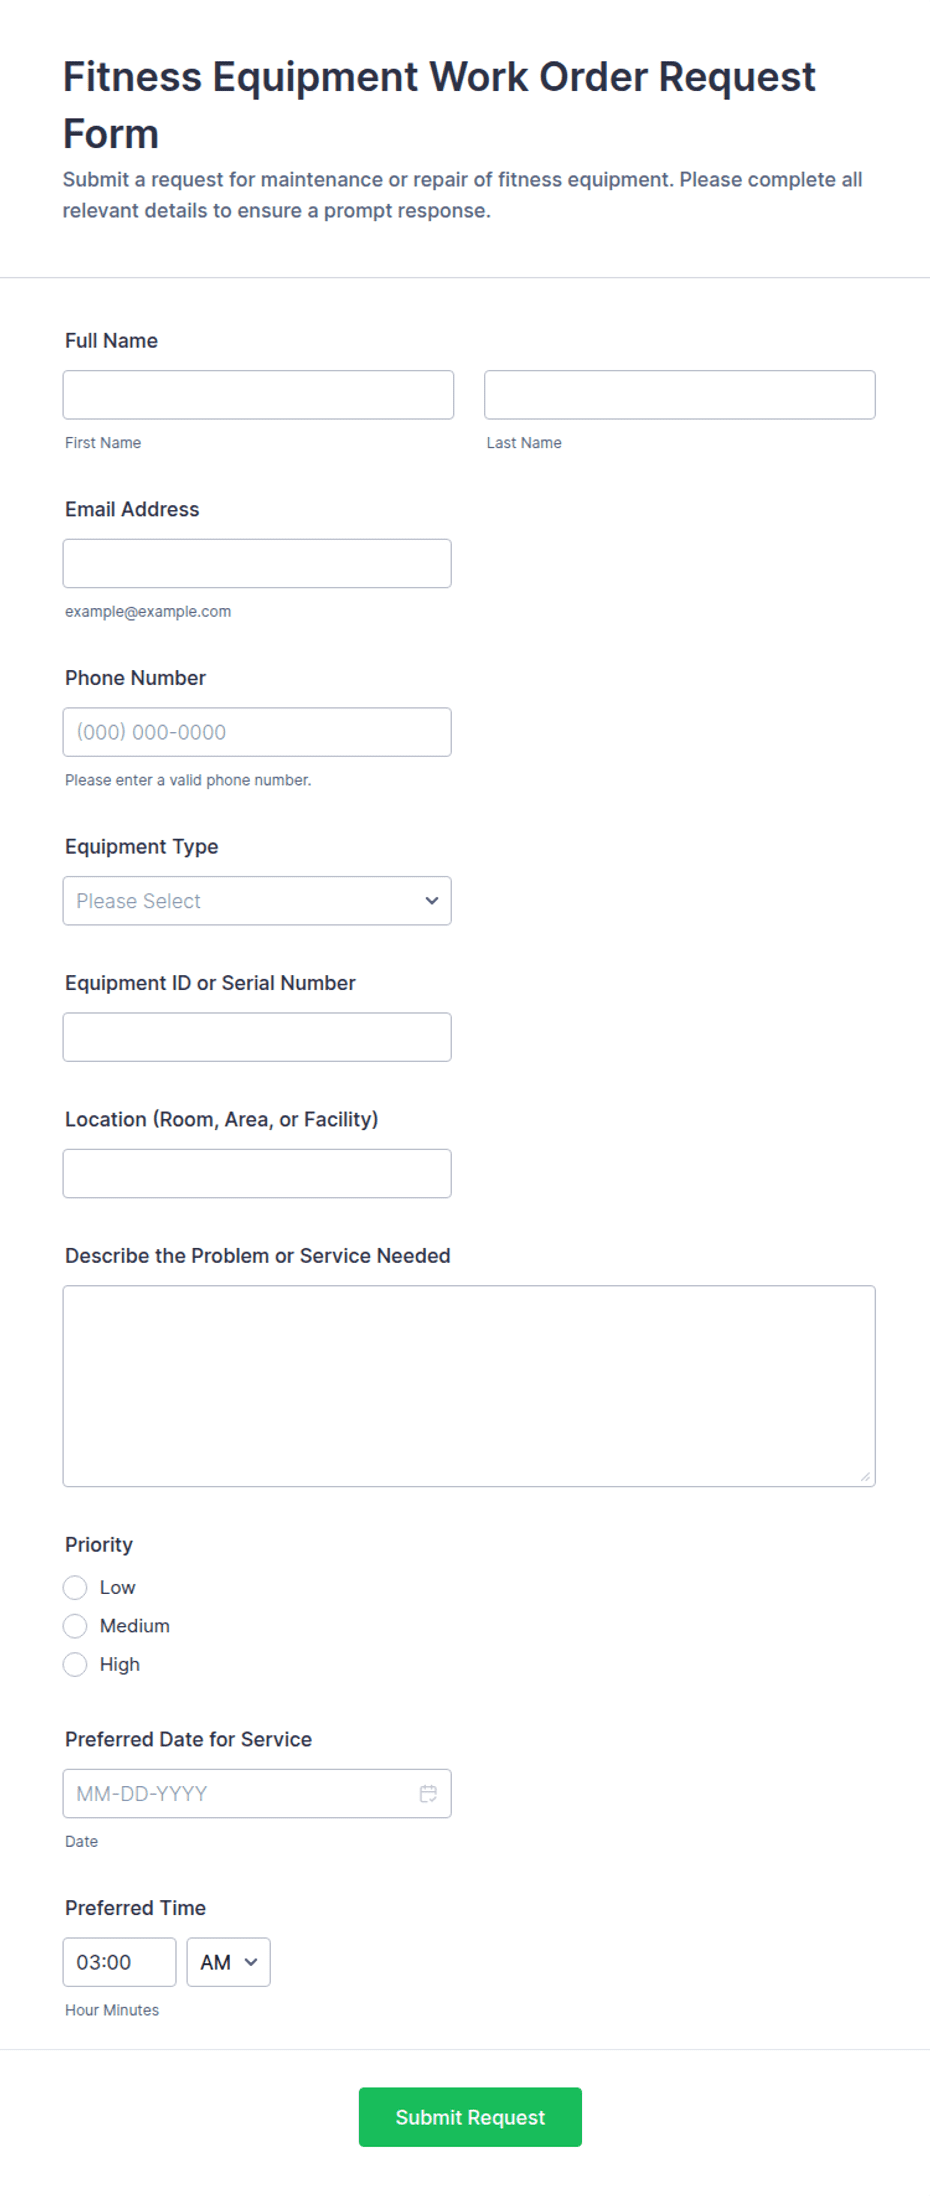Open the Equipment Type dropdown
Image resolution: width=930 pixels, height=2196 pixels.
[257, 901]
